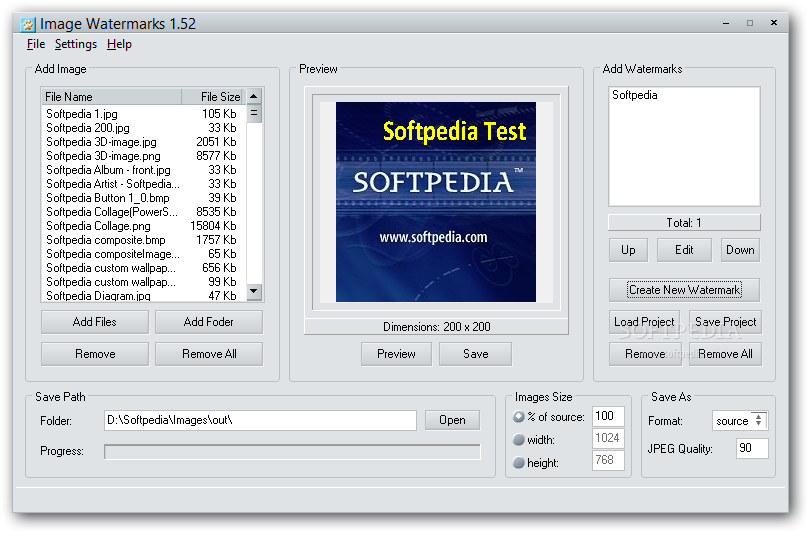This screenshot has width=809, height=533.
Task: Click the file list scrollbar thumb
Action: (x=253, y=114)
